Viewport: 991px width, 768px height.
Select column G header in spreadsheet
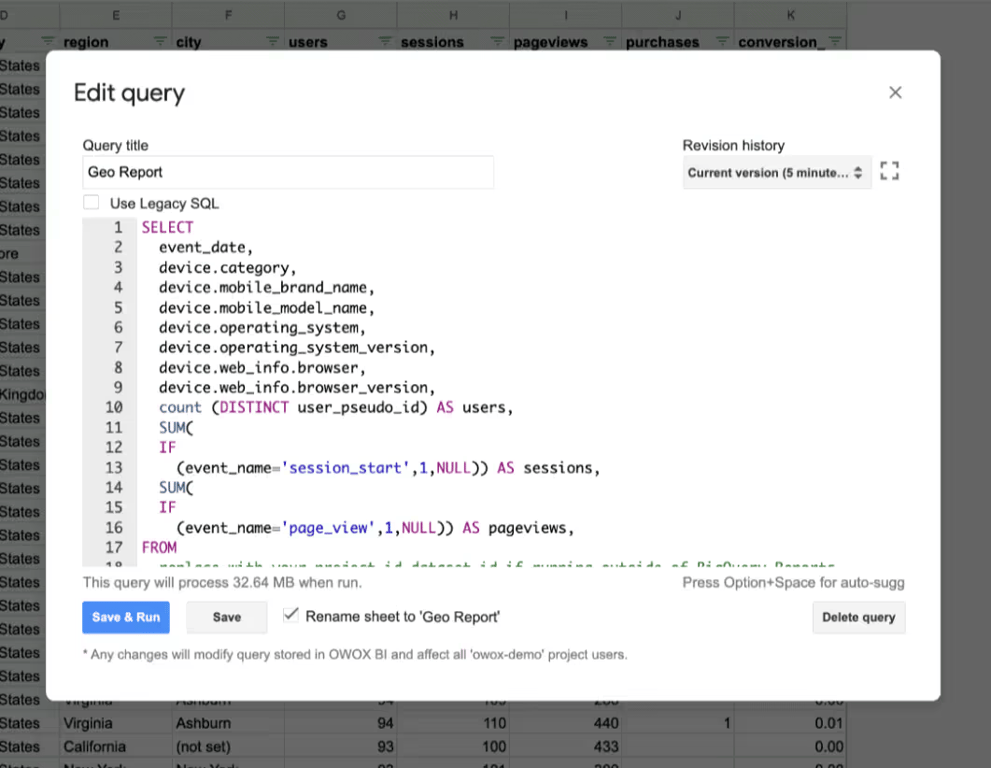341,15
